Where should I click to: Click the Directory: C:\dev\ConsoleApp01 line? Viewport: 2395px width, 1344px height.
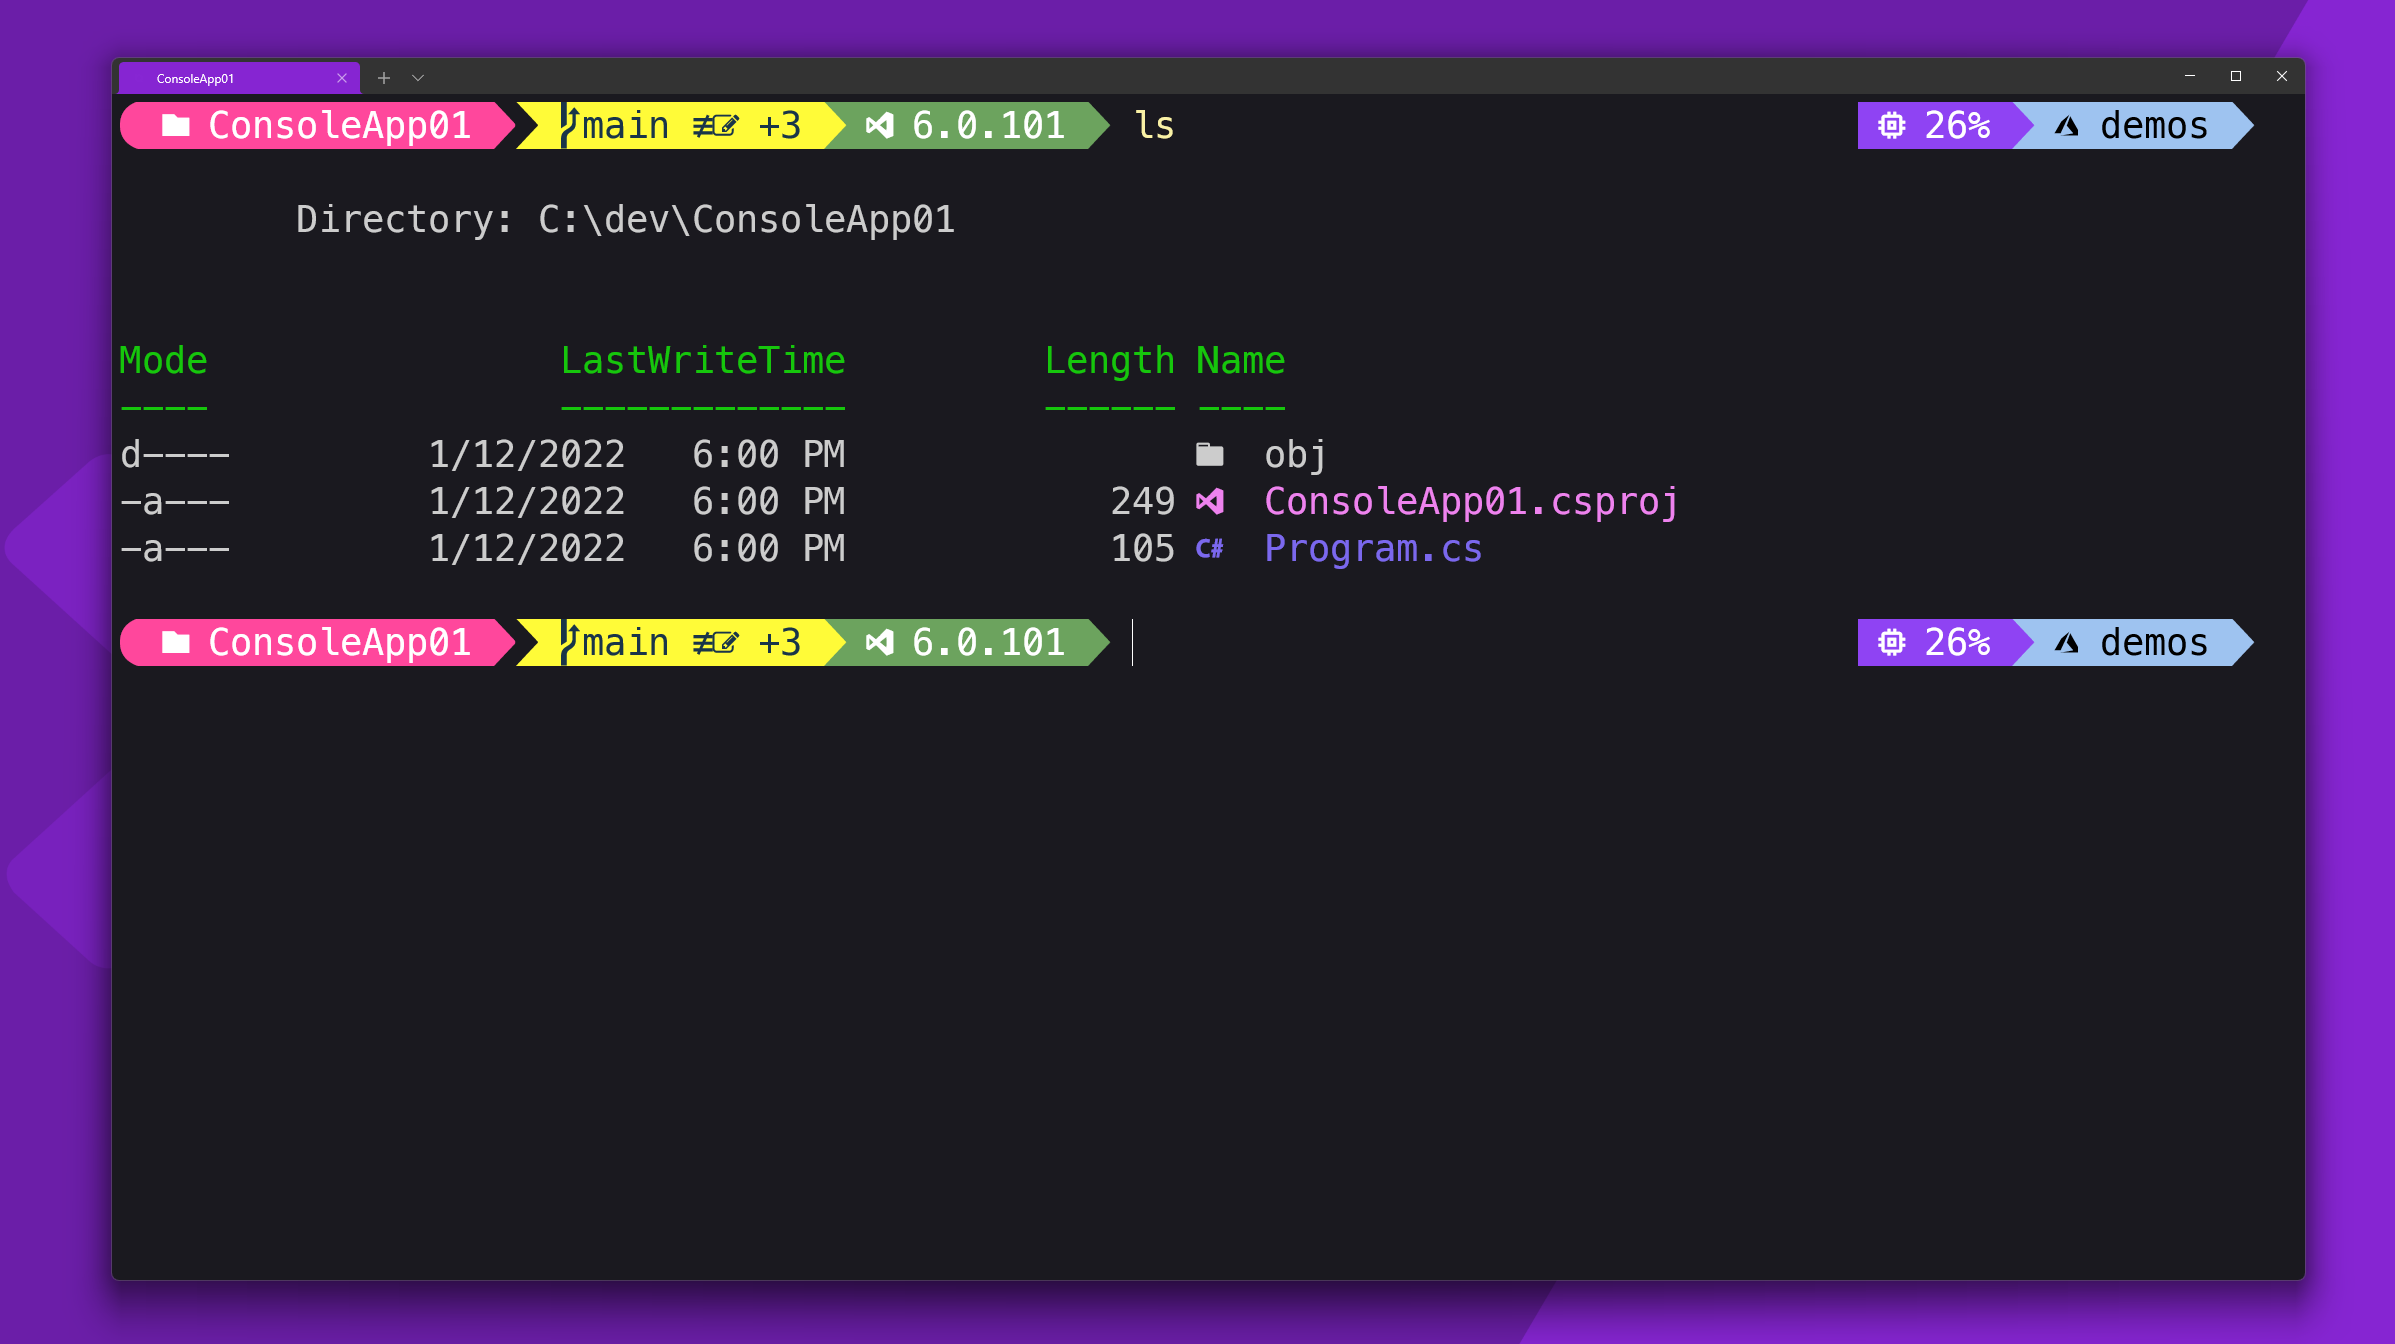point(625,220)
